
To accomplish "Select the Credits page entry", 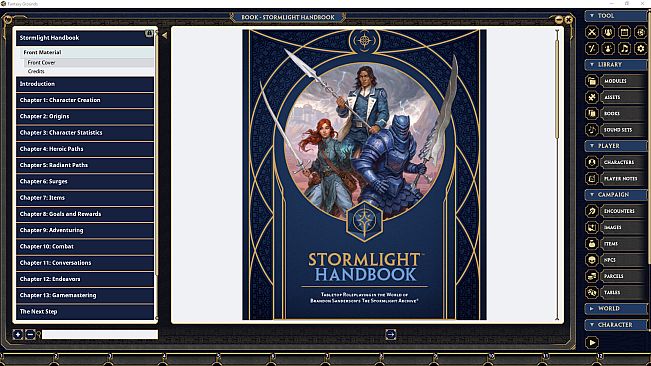I will pyautogui.click(x=88, y=71).
